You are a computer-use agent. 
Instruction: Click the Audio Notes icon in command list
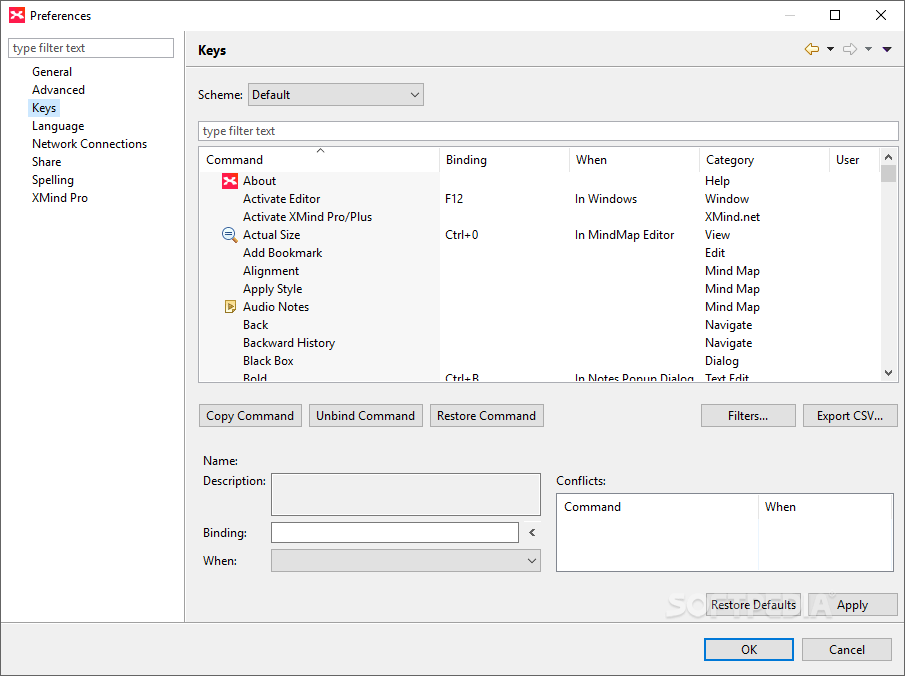pos(228,306)
